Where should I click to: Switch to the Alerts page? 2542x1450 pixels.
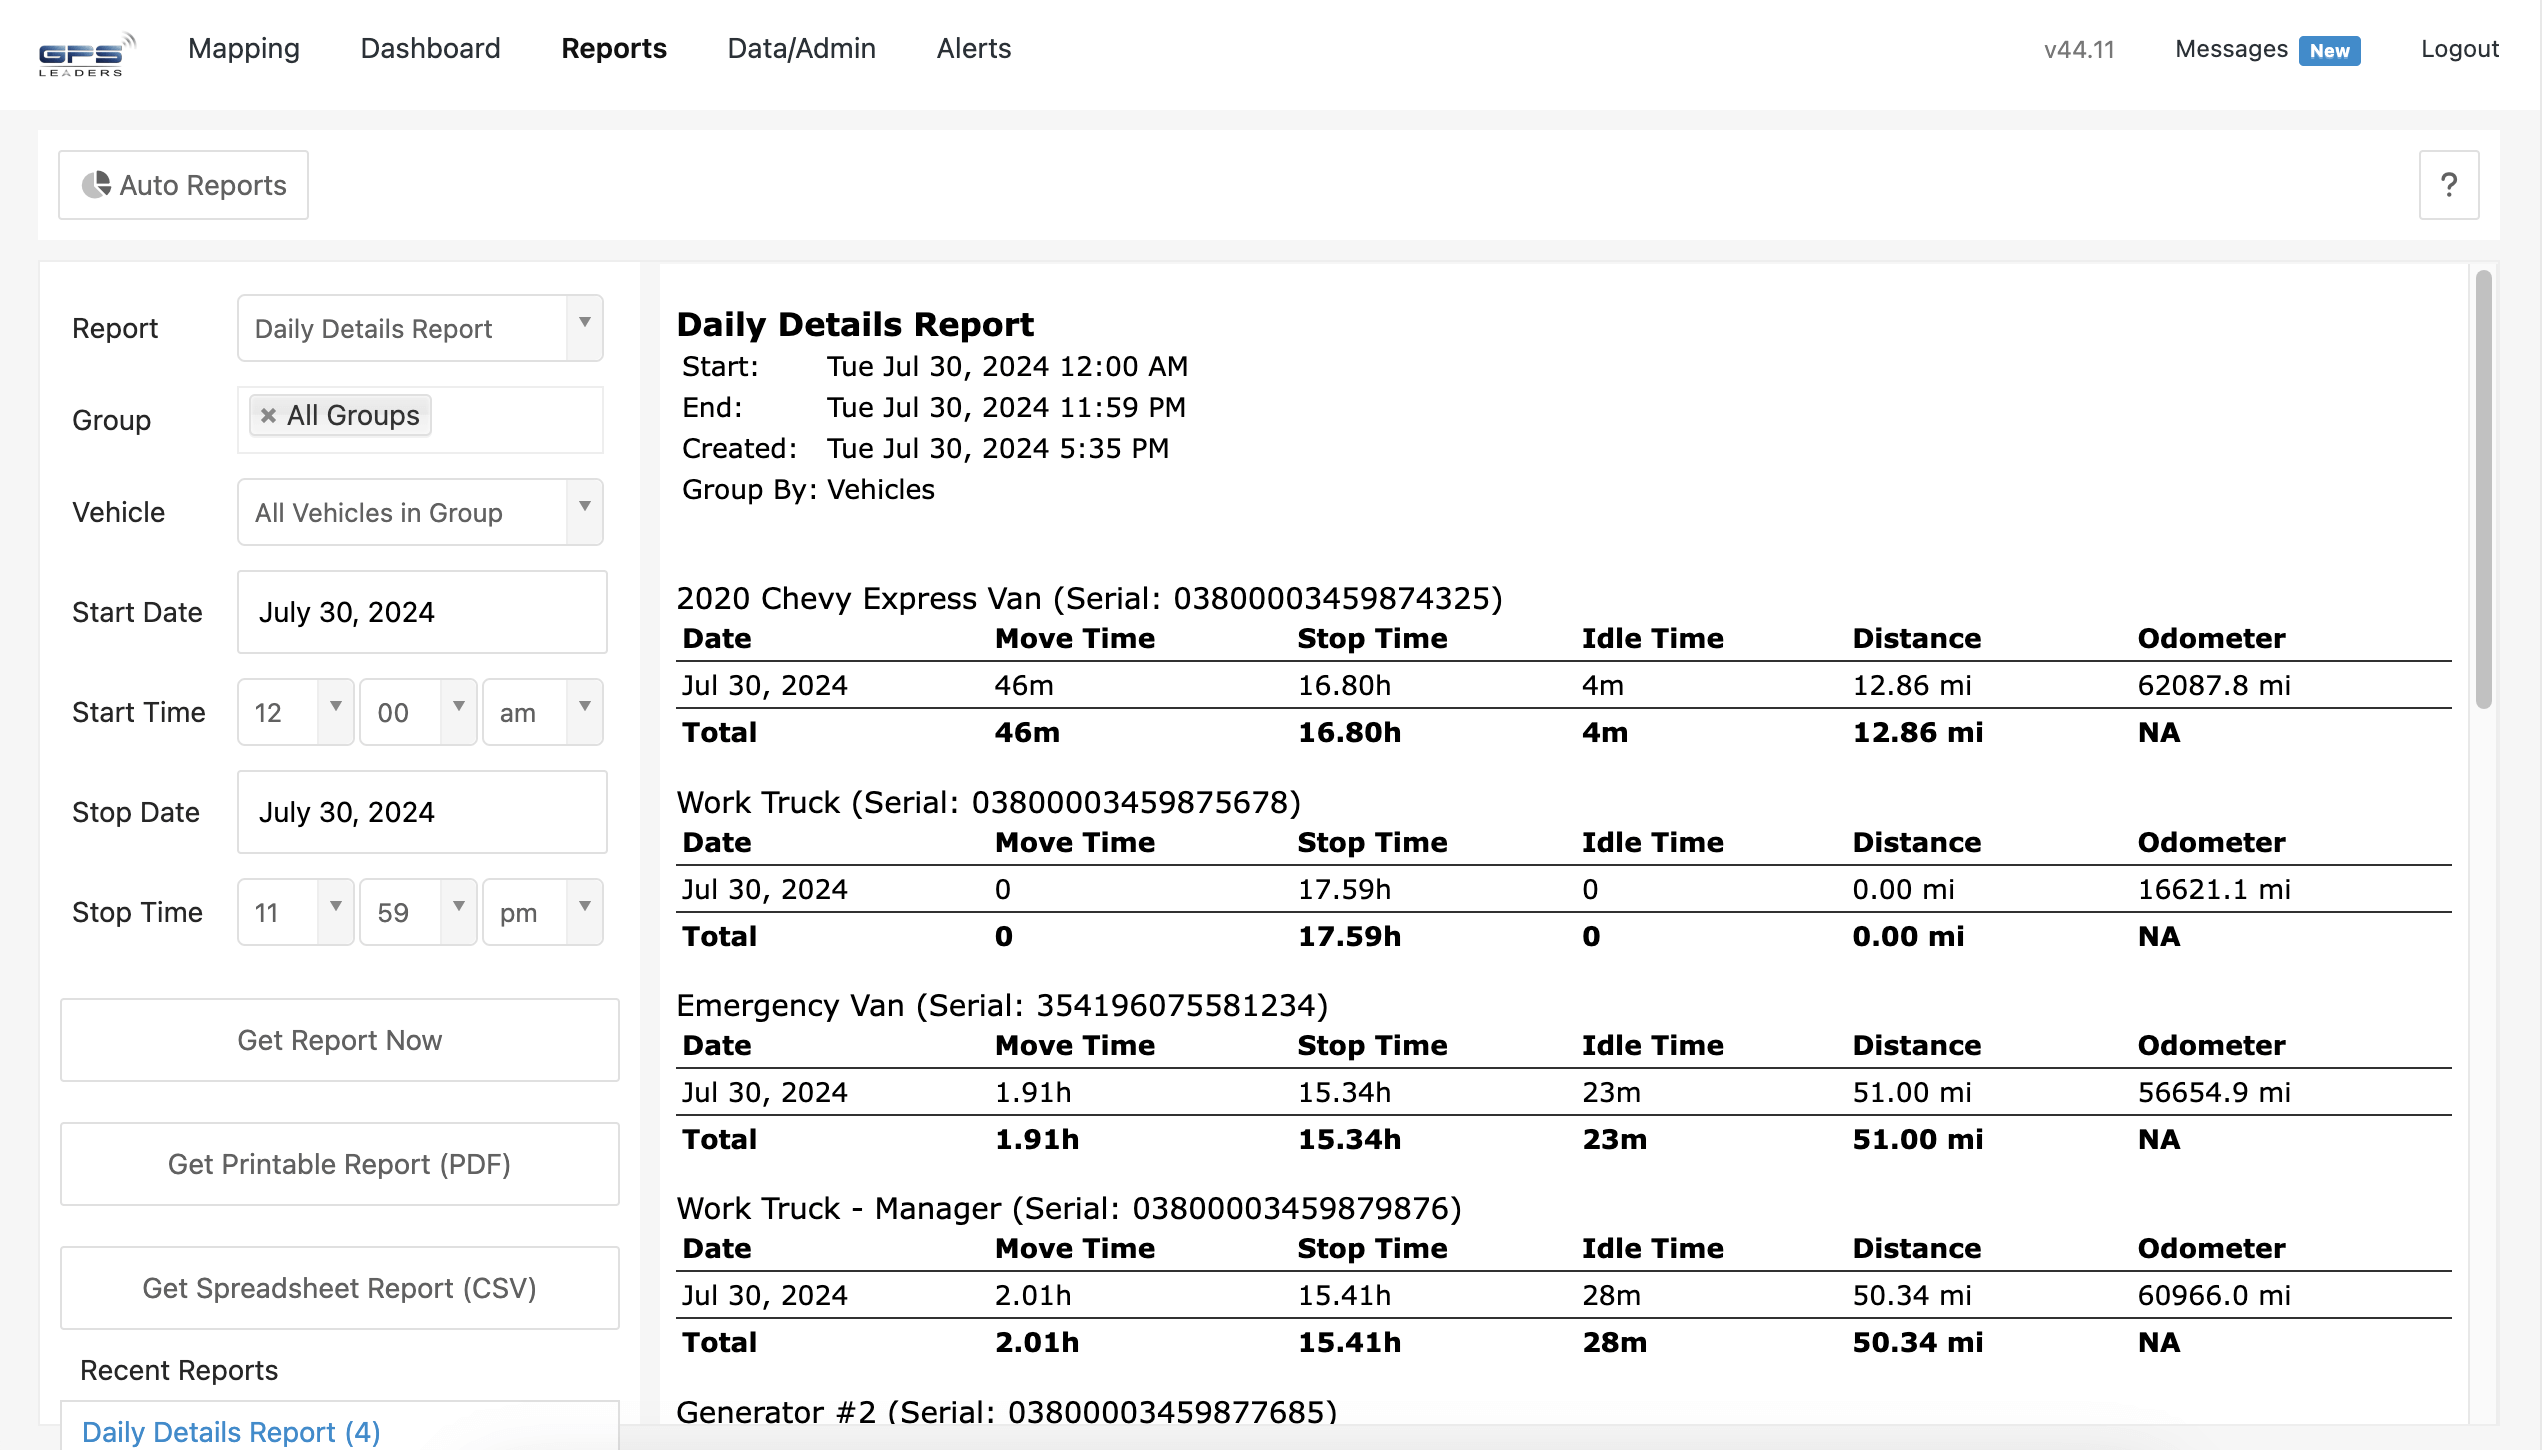coord(973,48)
